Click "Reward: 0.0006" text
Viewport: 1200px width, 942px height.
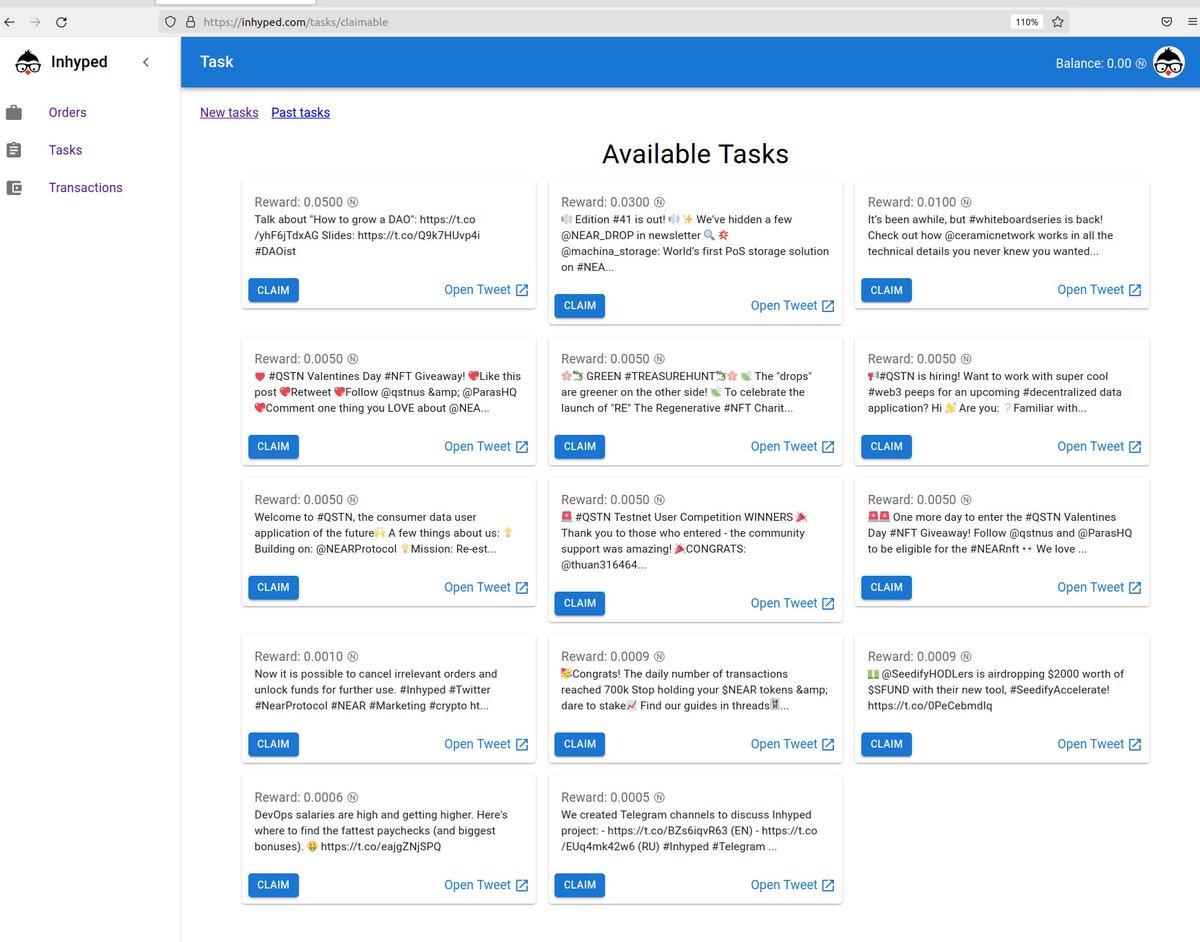pos(306,798)
